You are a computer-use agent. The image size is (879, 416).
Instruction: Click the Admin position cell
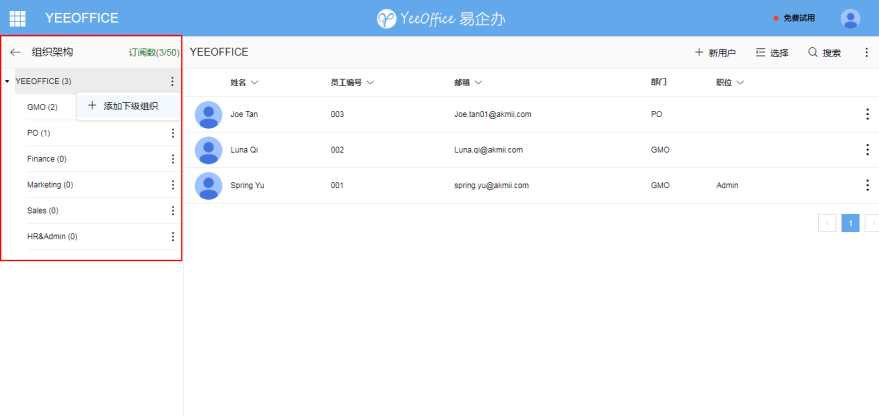(x=727, y=185)
